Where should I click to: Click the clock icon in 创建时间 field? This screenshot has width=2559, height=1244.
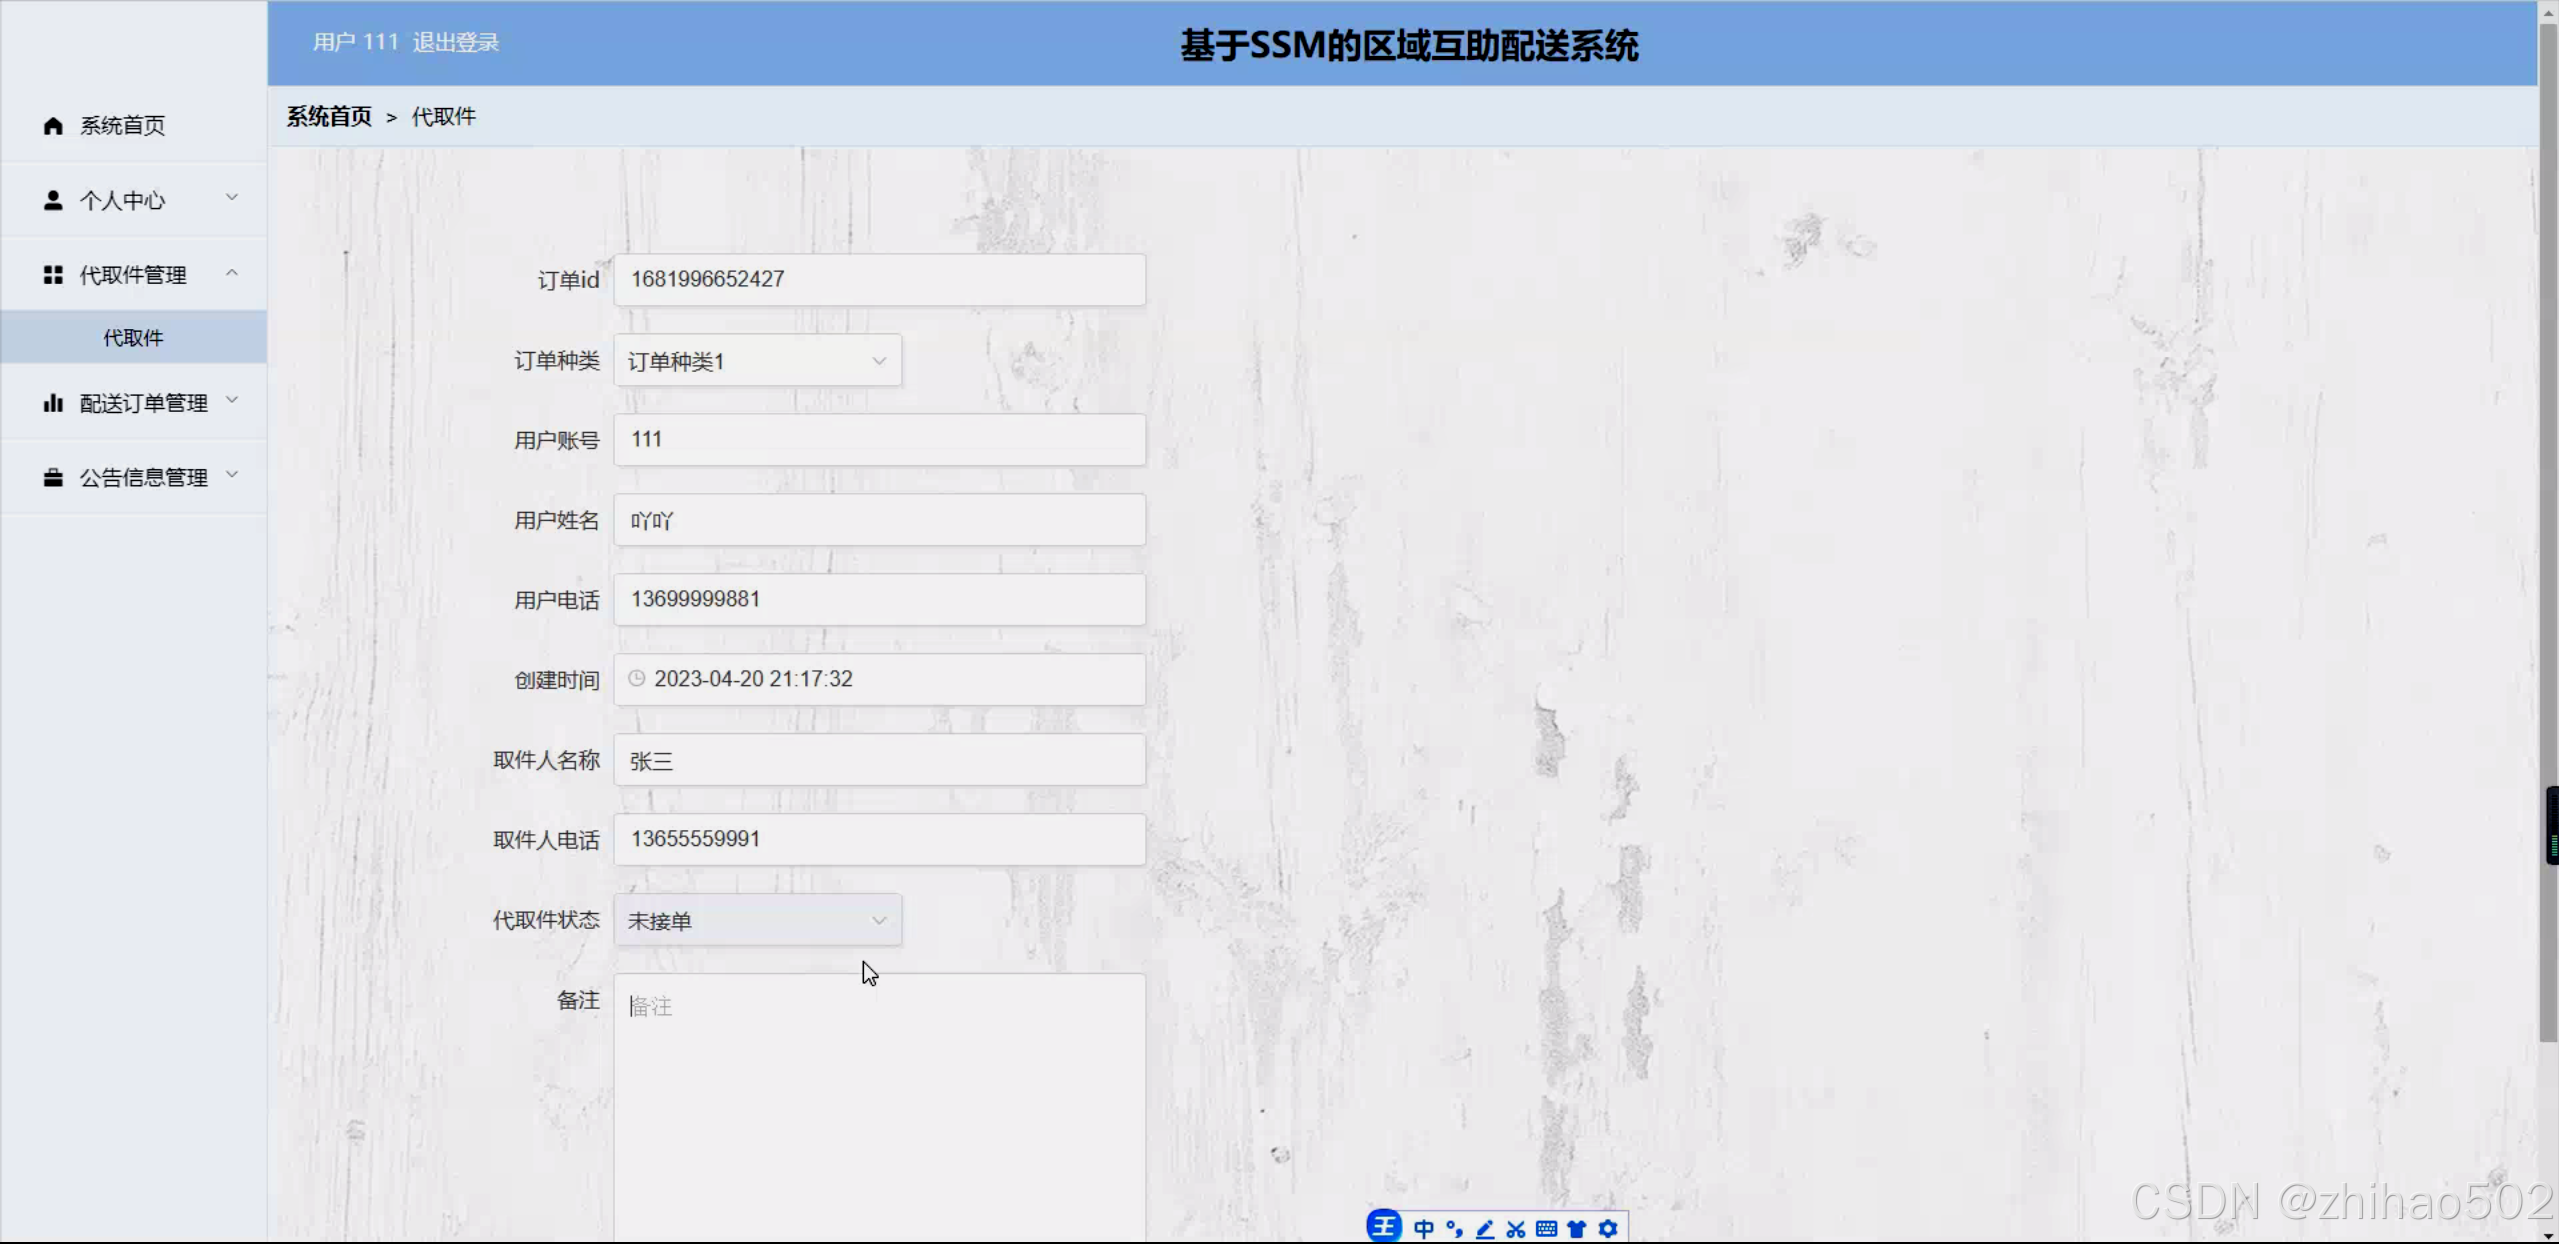(636, 679)
